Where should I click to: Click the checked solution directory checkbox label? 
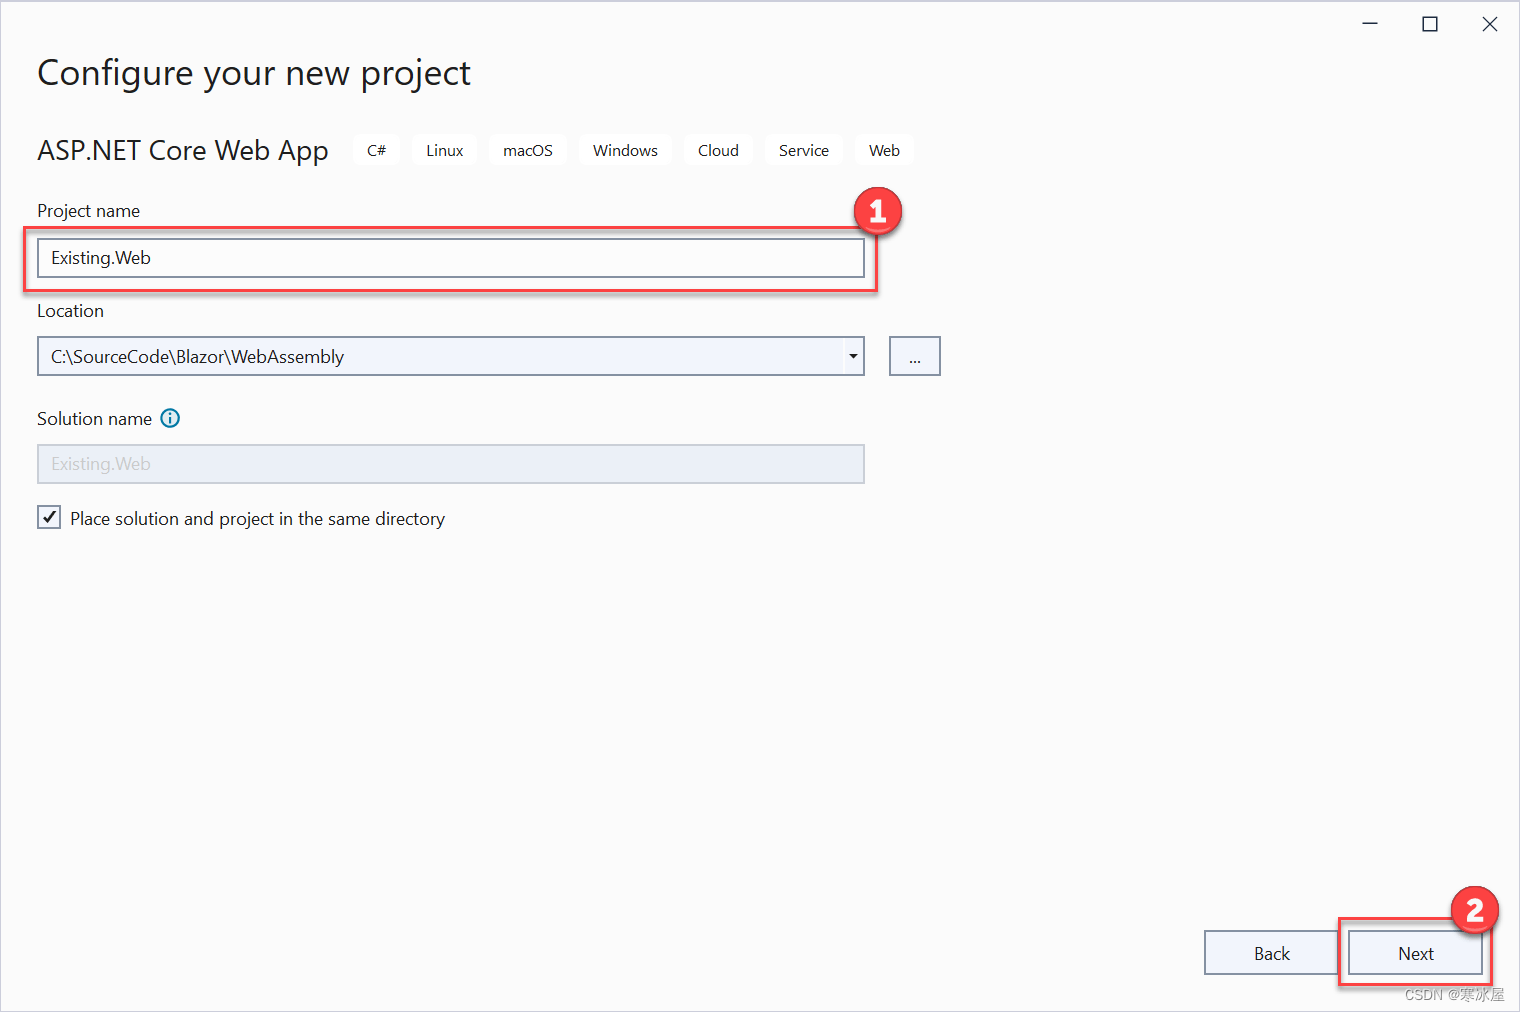coord(257,518)
